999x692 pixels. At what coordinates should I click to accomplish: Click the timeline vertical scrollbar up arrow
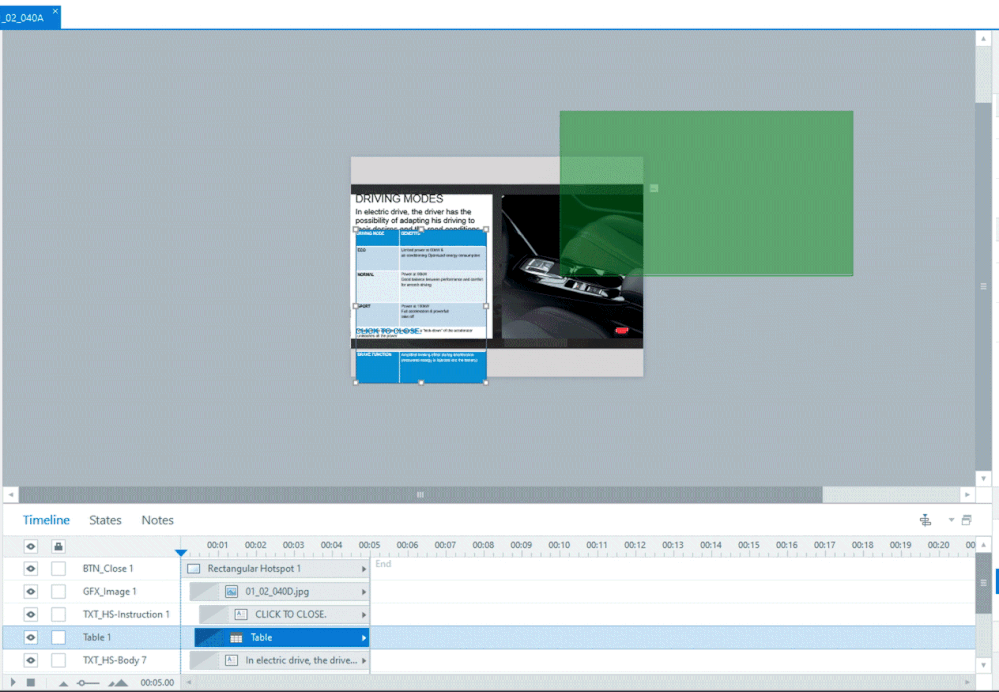point(983,545)
